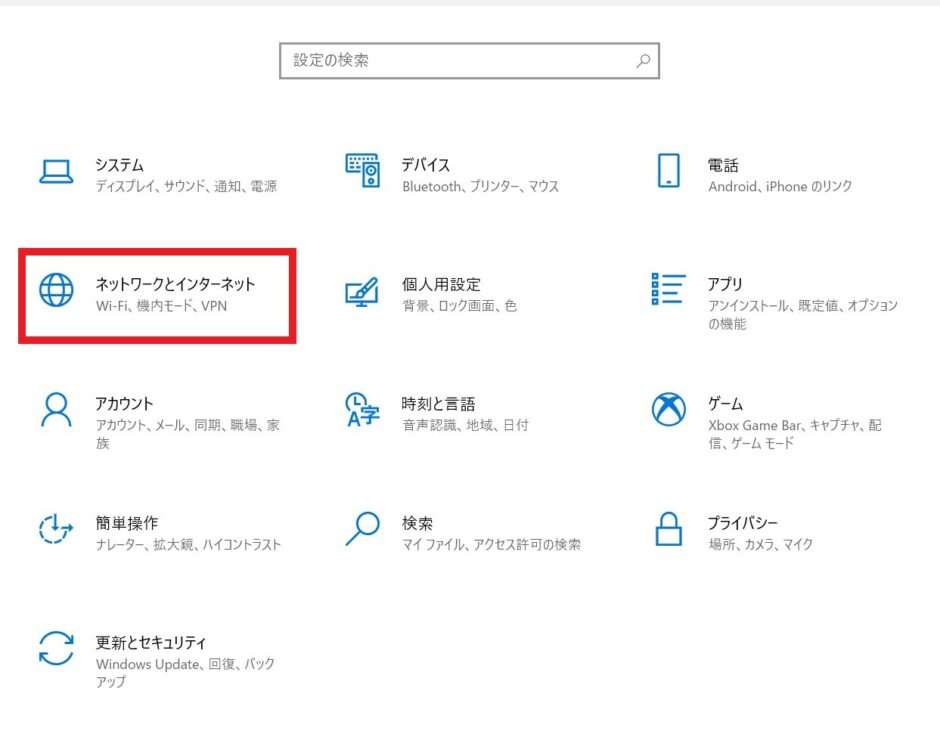
Task: Click the Wi-Fi、機内モード、VPN subtitle text
Action: click(163, 306)
